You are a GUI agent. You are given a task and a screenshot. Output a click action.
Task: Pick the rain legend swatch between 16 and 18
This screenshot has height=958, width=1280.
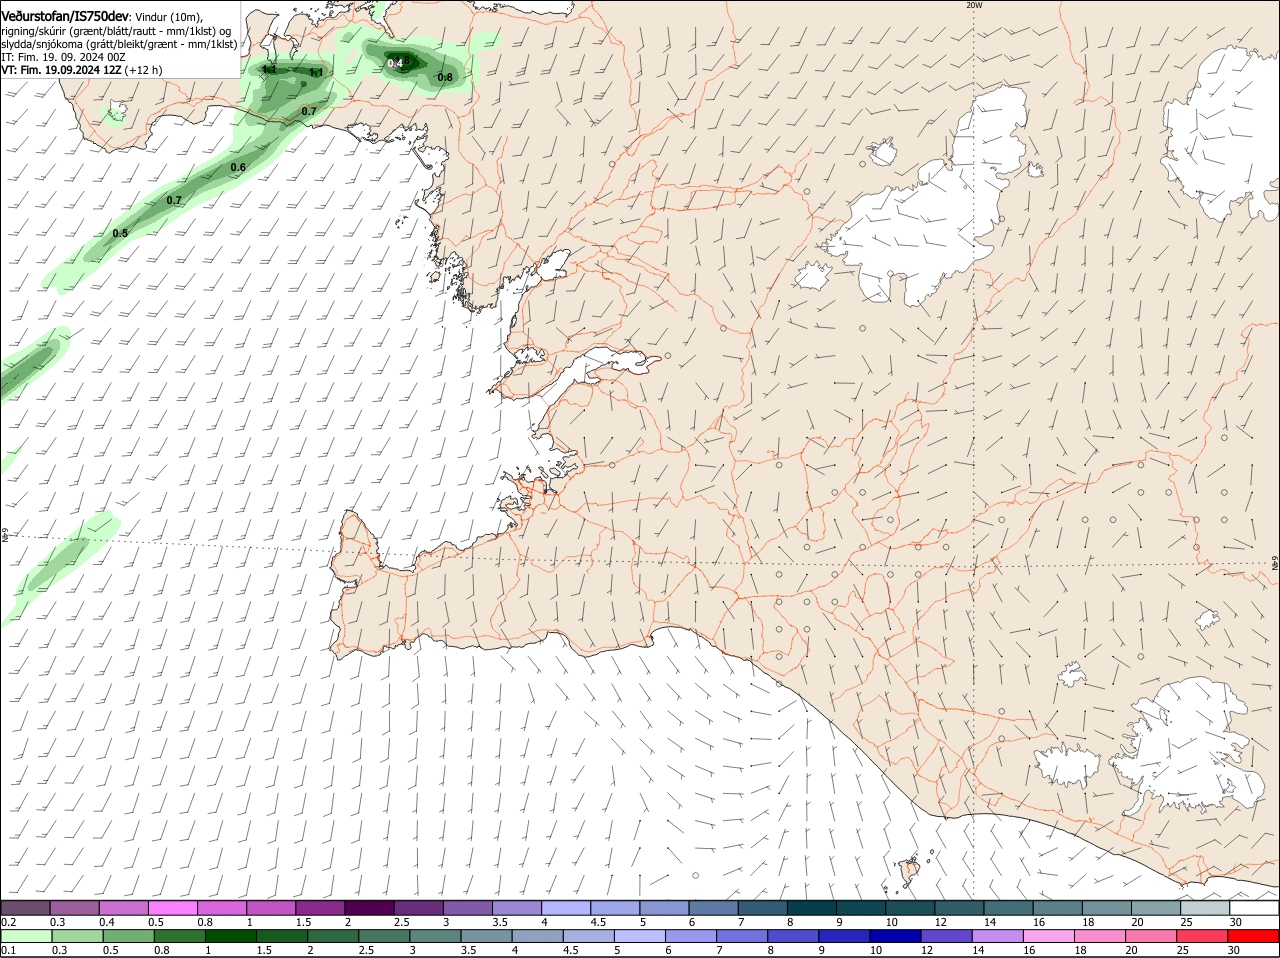tap(1047, 936)
